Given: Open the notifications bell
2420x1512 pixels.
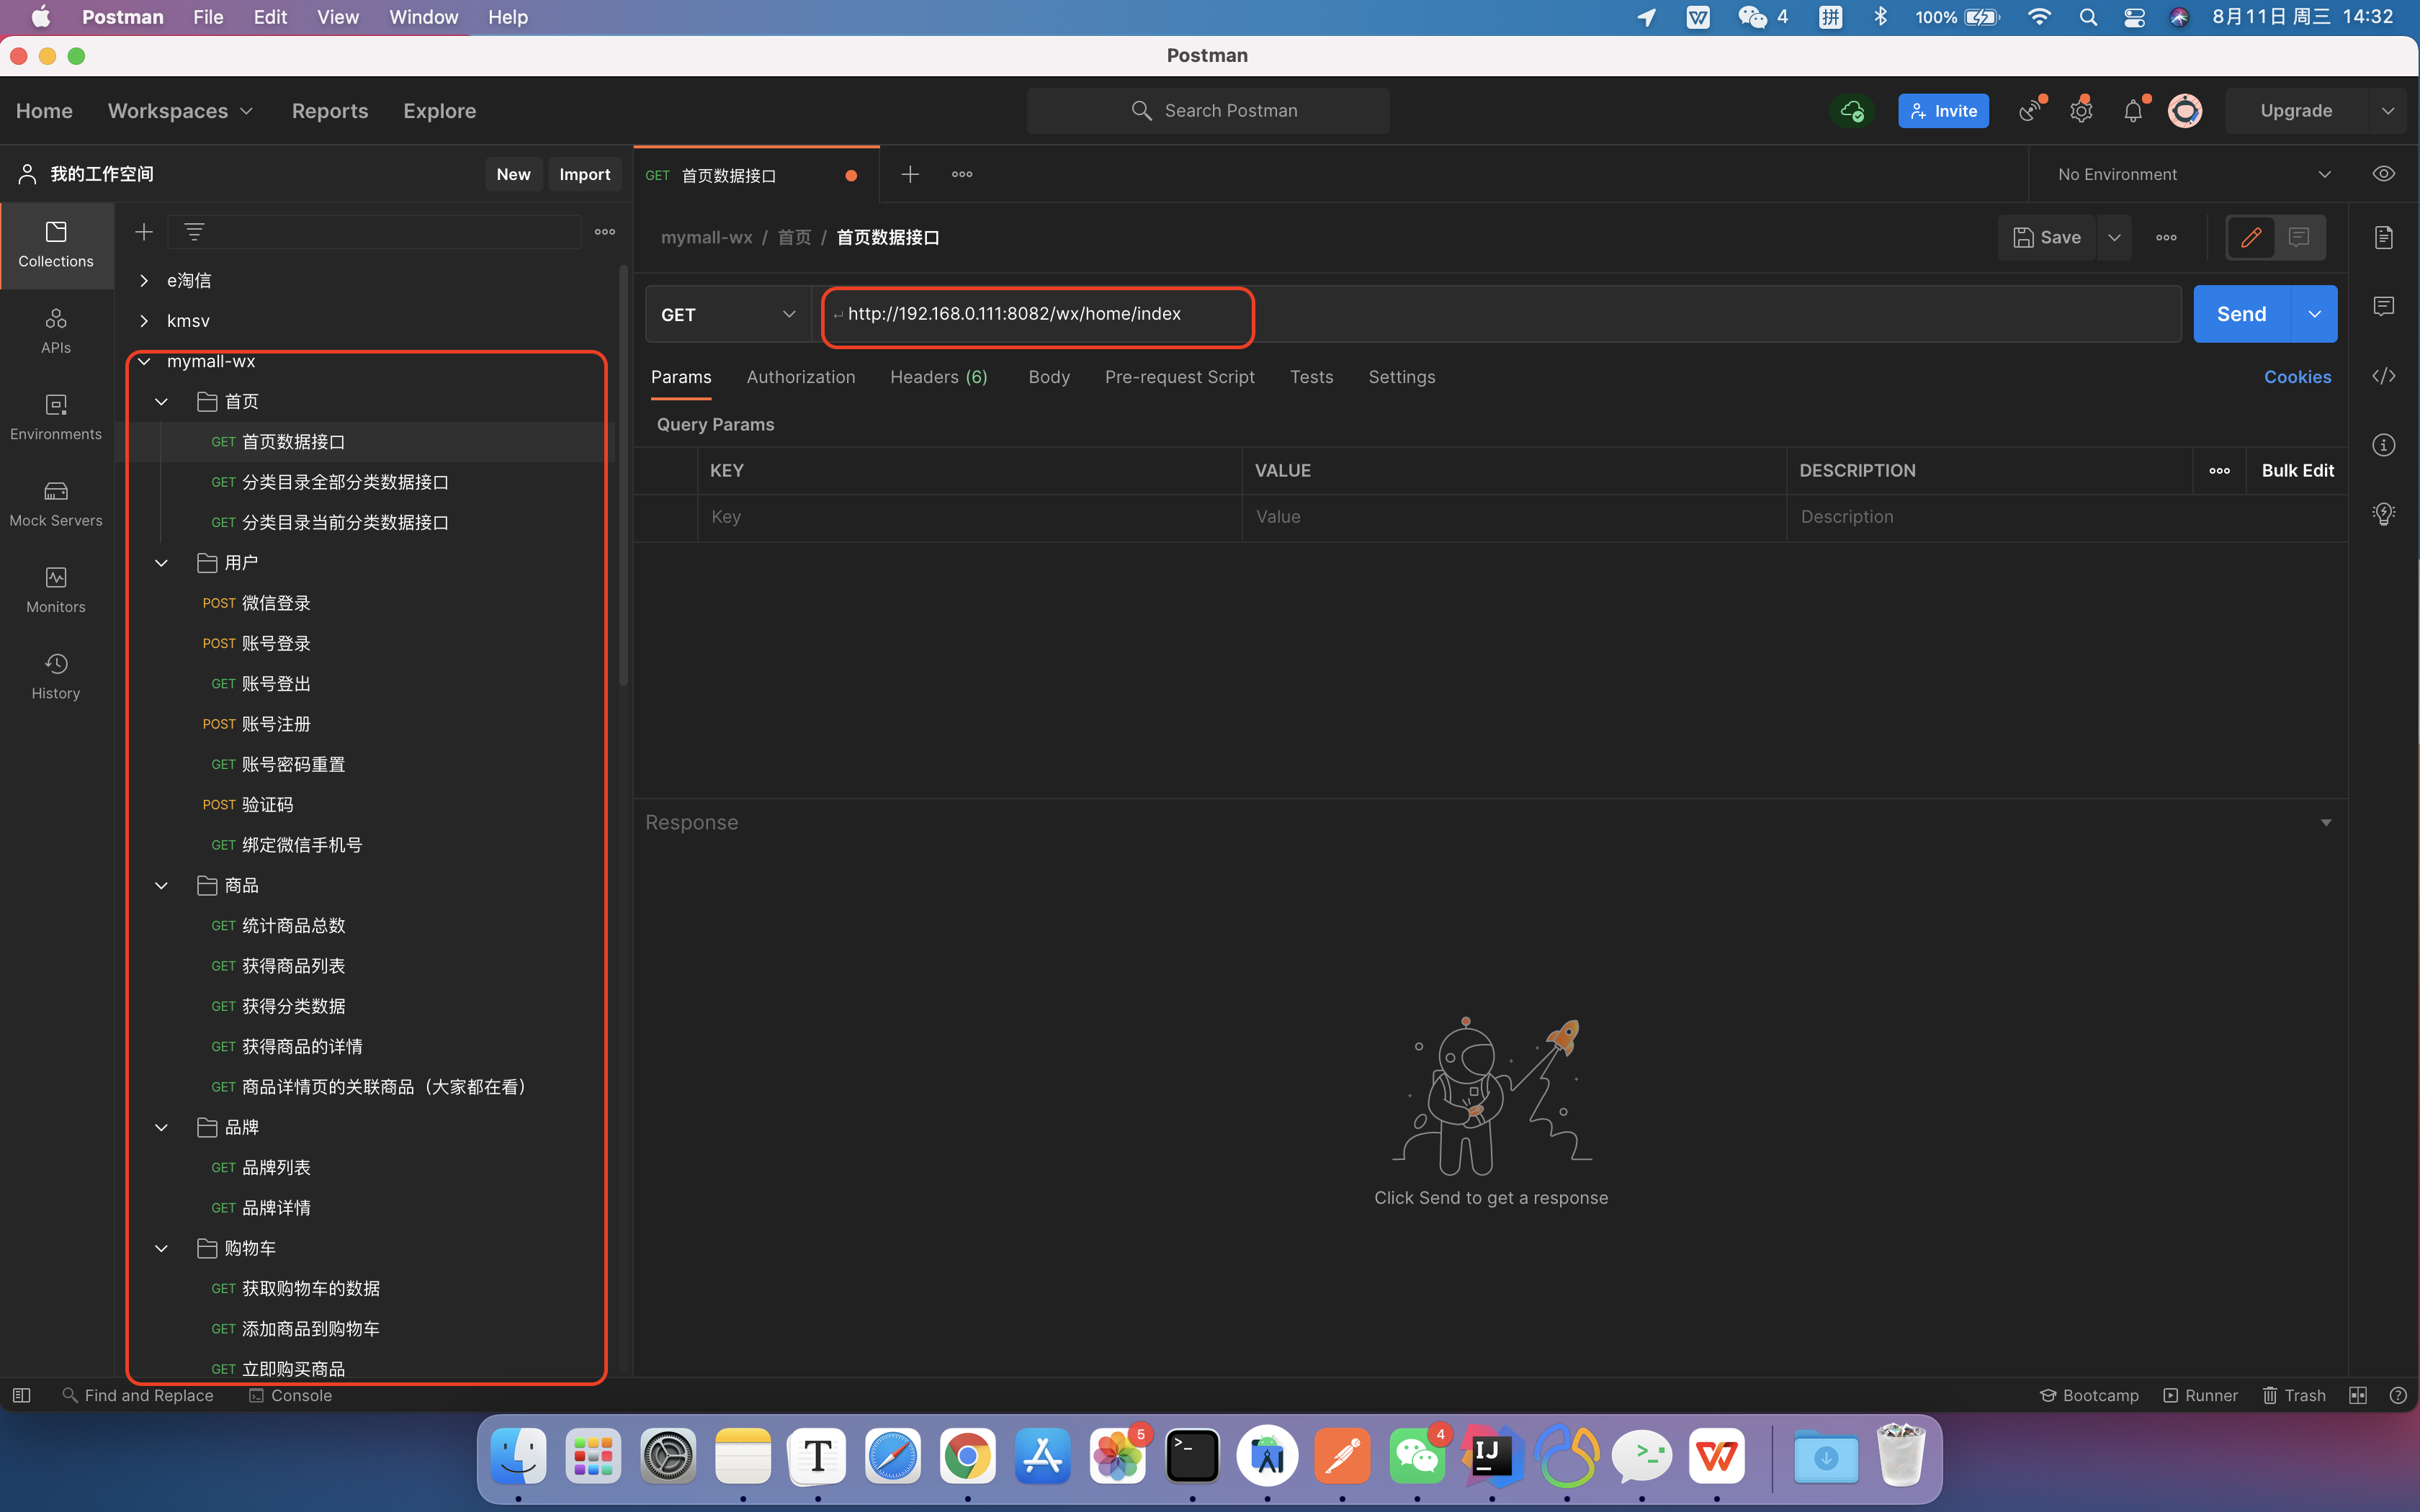Looking at the screenshot, I should pyautogui.click(x=2133, y=111).
